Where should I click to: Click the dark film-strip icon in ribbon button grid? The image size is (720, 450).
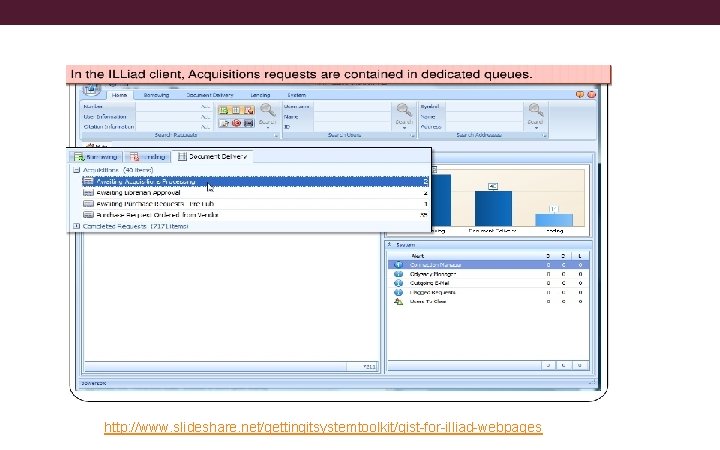249,123
